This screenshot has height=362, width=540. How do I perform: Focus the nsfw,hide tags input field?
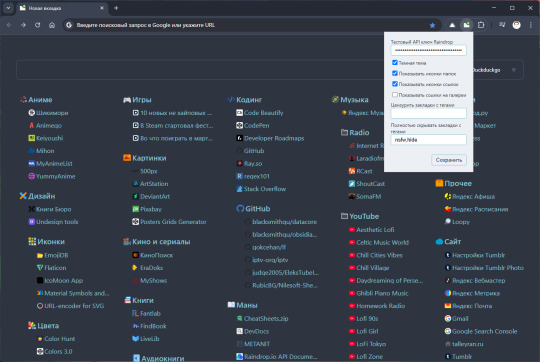pos(428,139)
